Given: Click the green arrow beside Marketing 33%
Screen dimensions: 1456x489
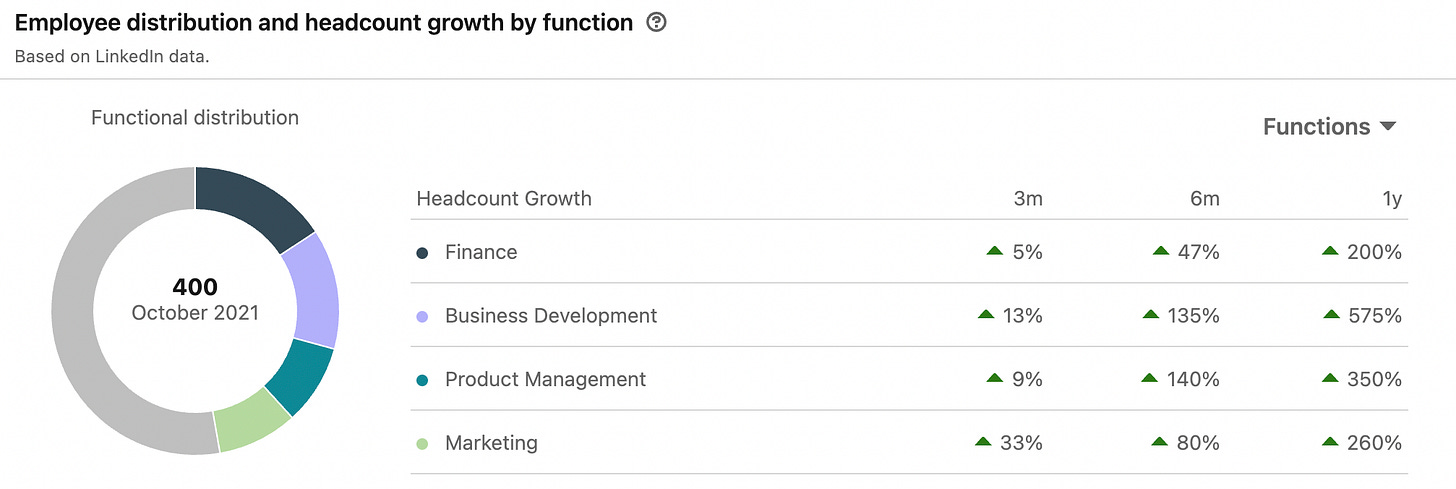Looking at the screenshot, I should click(983, 442).
